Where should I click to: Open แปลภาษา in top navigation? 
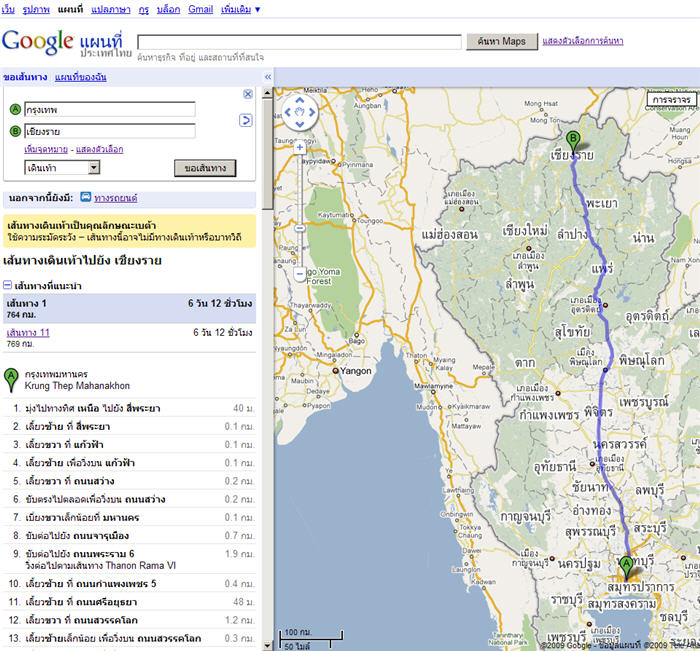tap(111, 9)
